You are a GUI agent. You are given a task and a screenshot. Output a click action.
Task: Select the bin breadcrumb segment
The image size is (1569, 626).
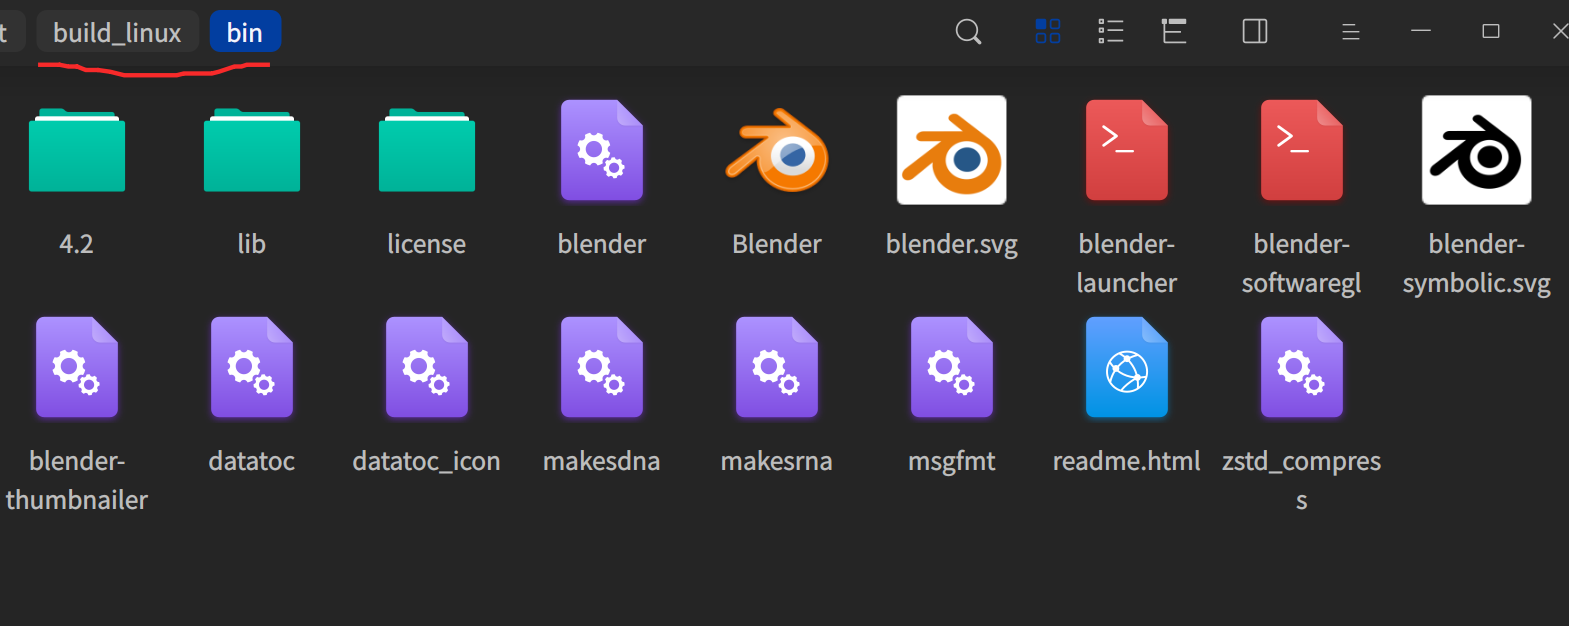pos(245,32)
